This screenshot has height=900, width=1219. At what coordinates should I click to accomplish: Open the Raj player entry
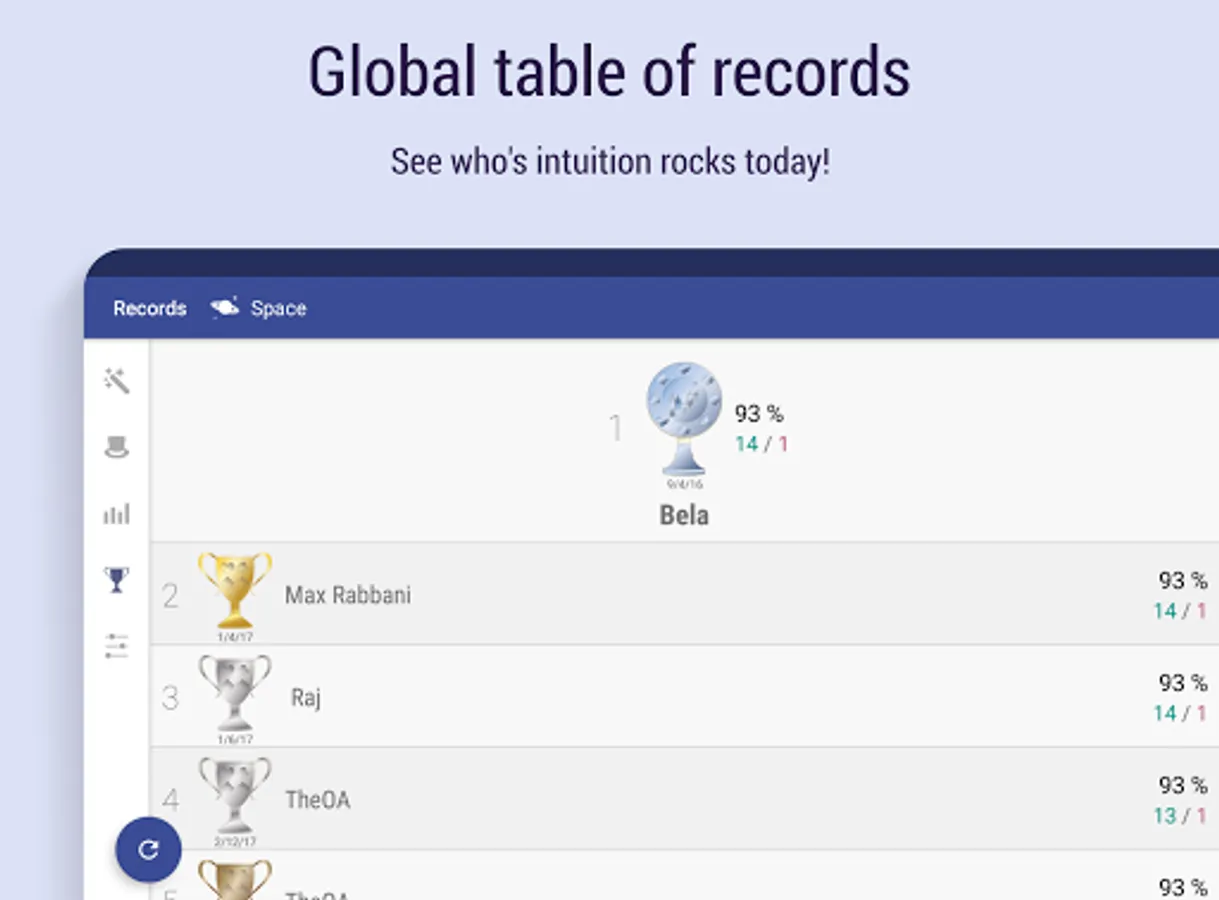[x=306, y=697]
